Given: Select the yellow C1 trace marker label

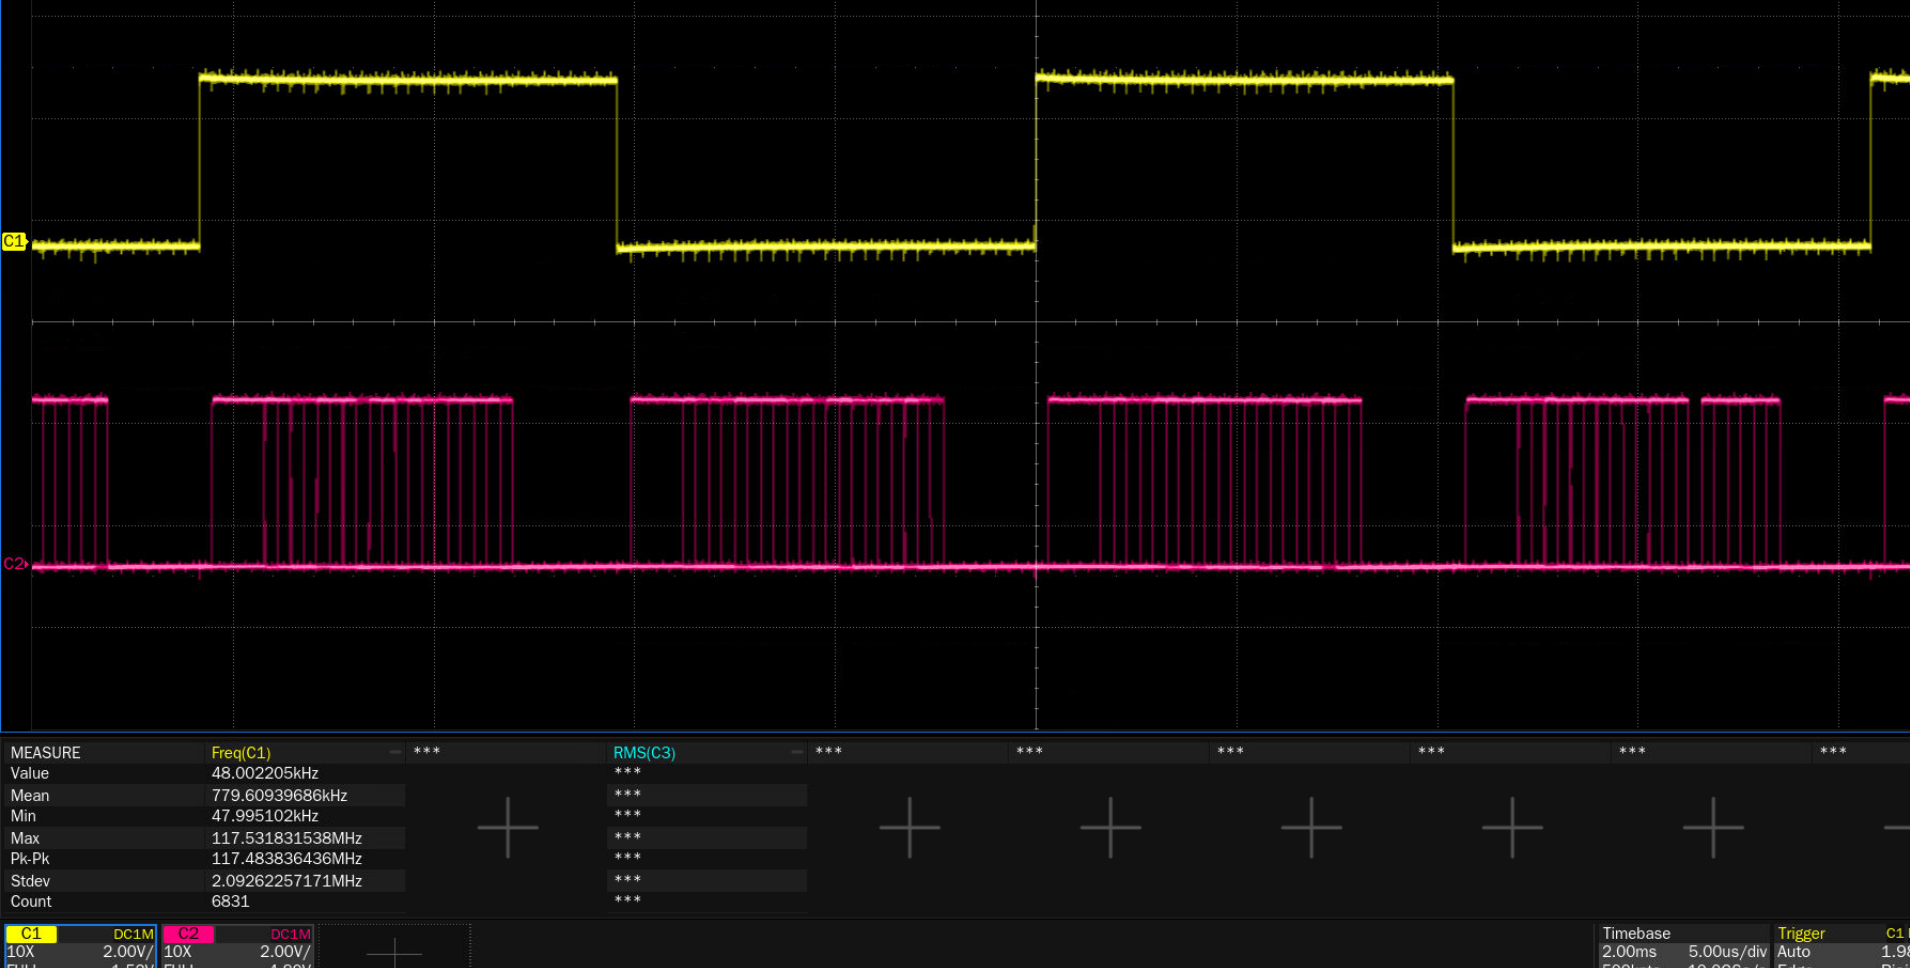Looking at the screenshot, I should pos(14,241).
